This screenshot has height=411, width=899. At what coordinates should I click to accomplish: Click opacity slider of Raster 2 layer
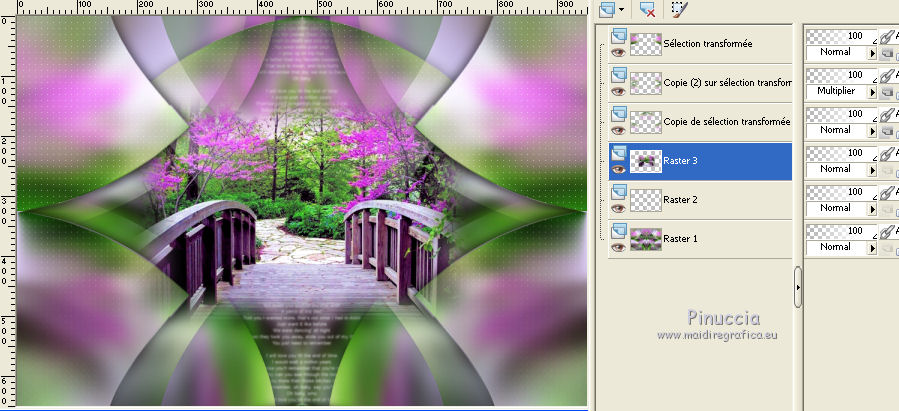click(842, 193)
